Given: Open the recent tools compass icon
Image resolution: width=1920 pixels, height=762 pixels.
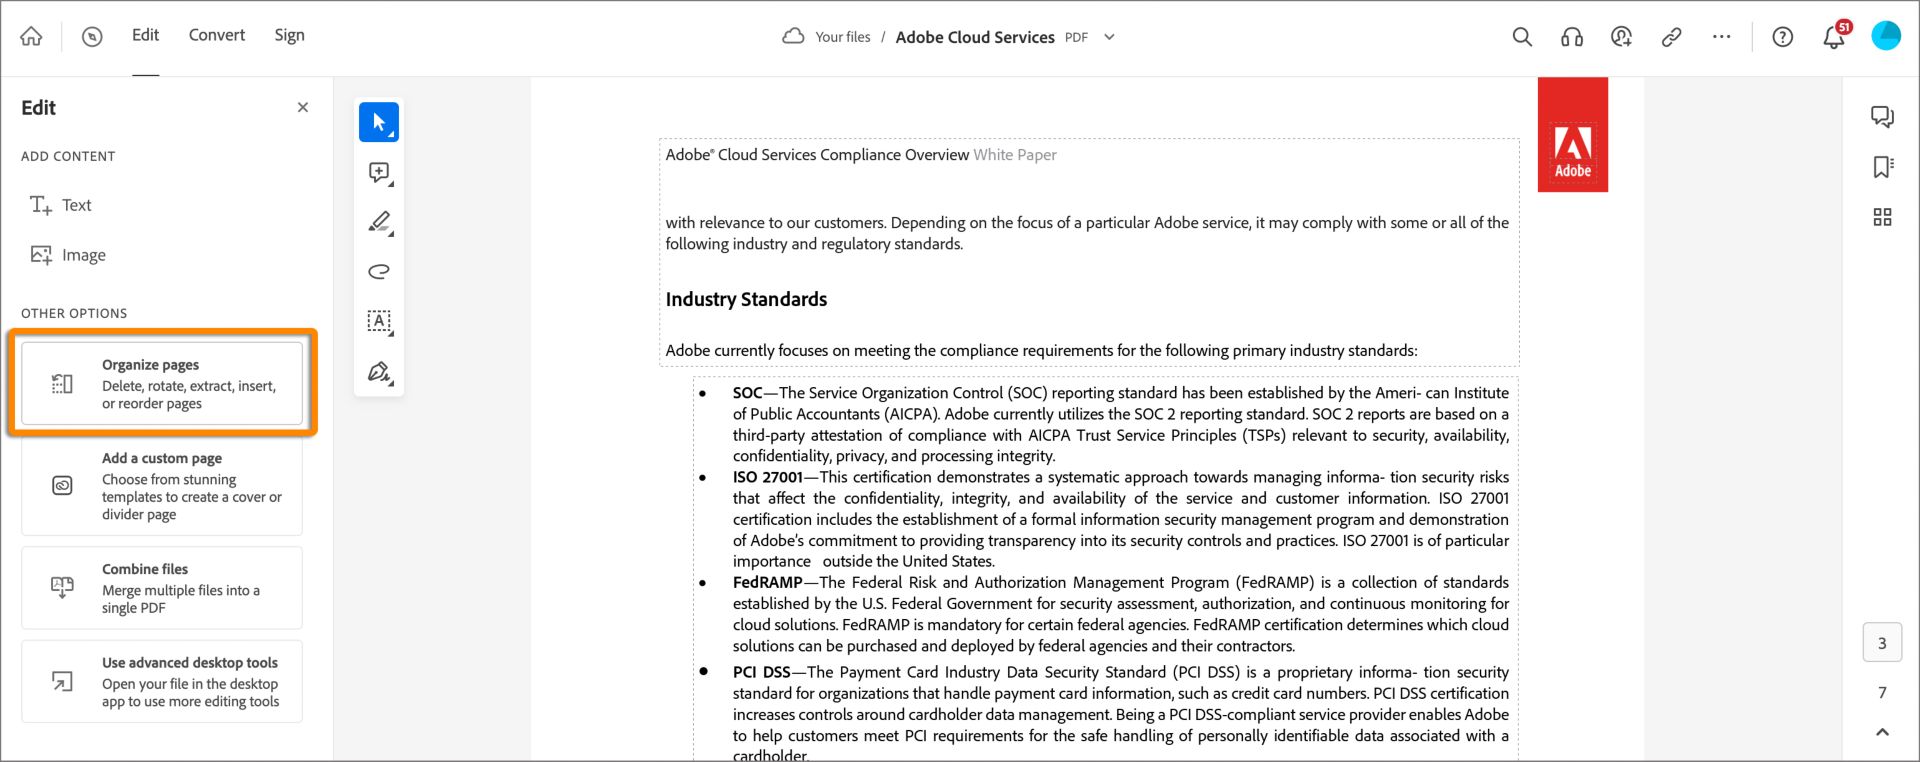Looking at the screenshot, I should (x=92, y=37).
